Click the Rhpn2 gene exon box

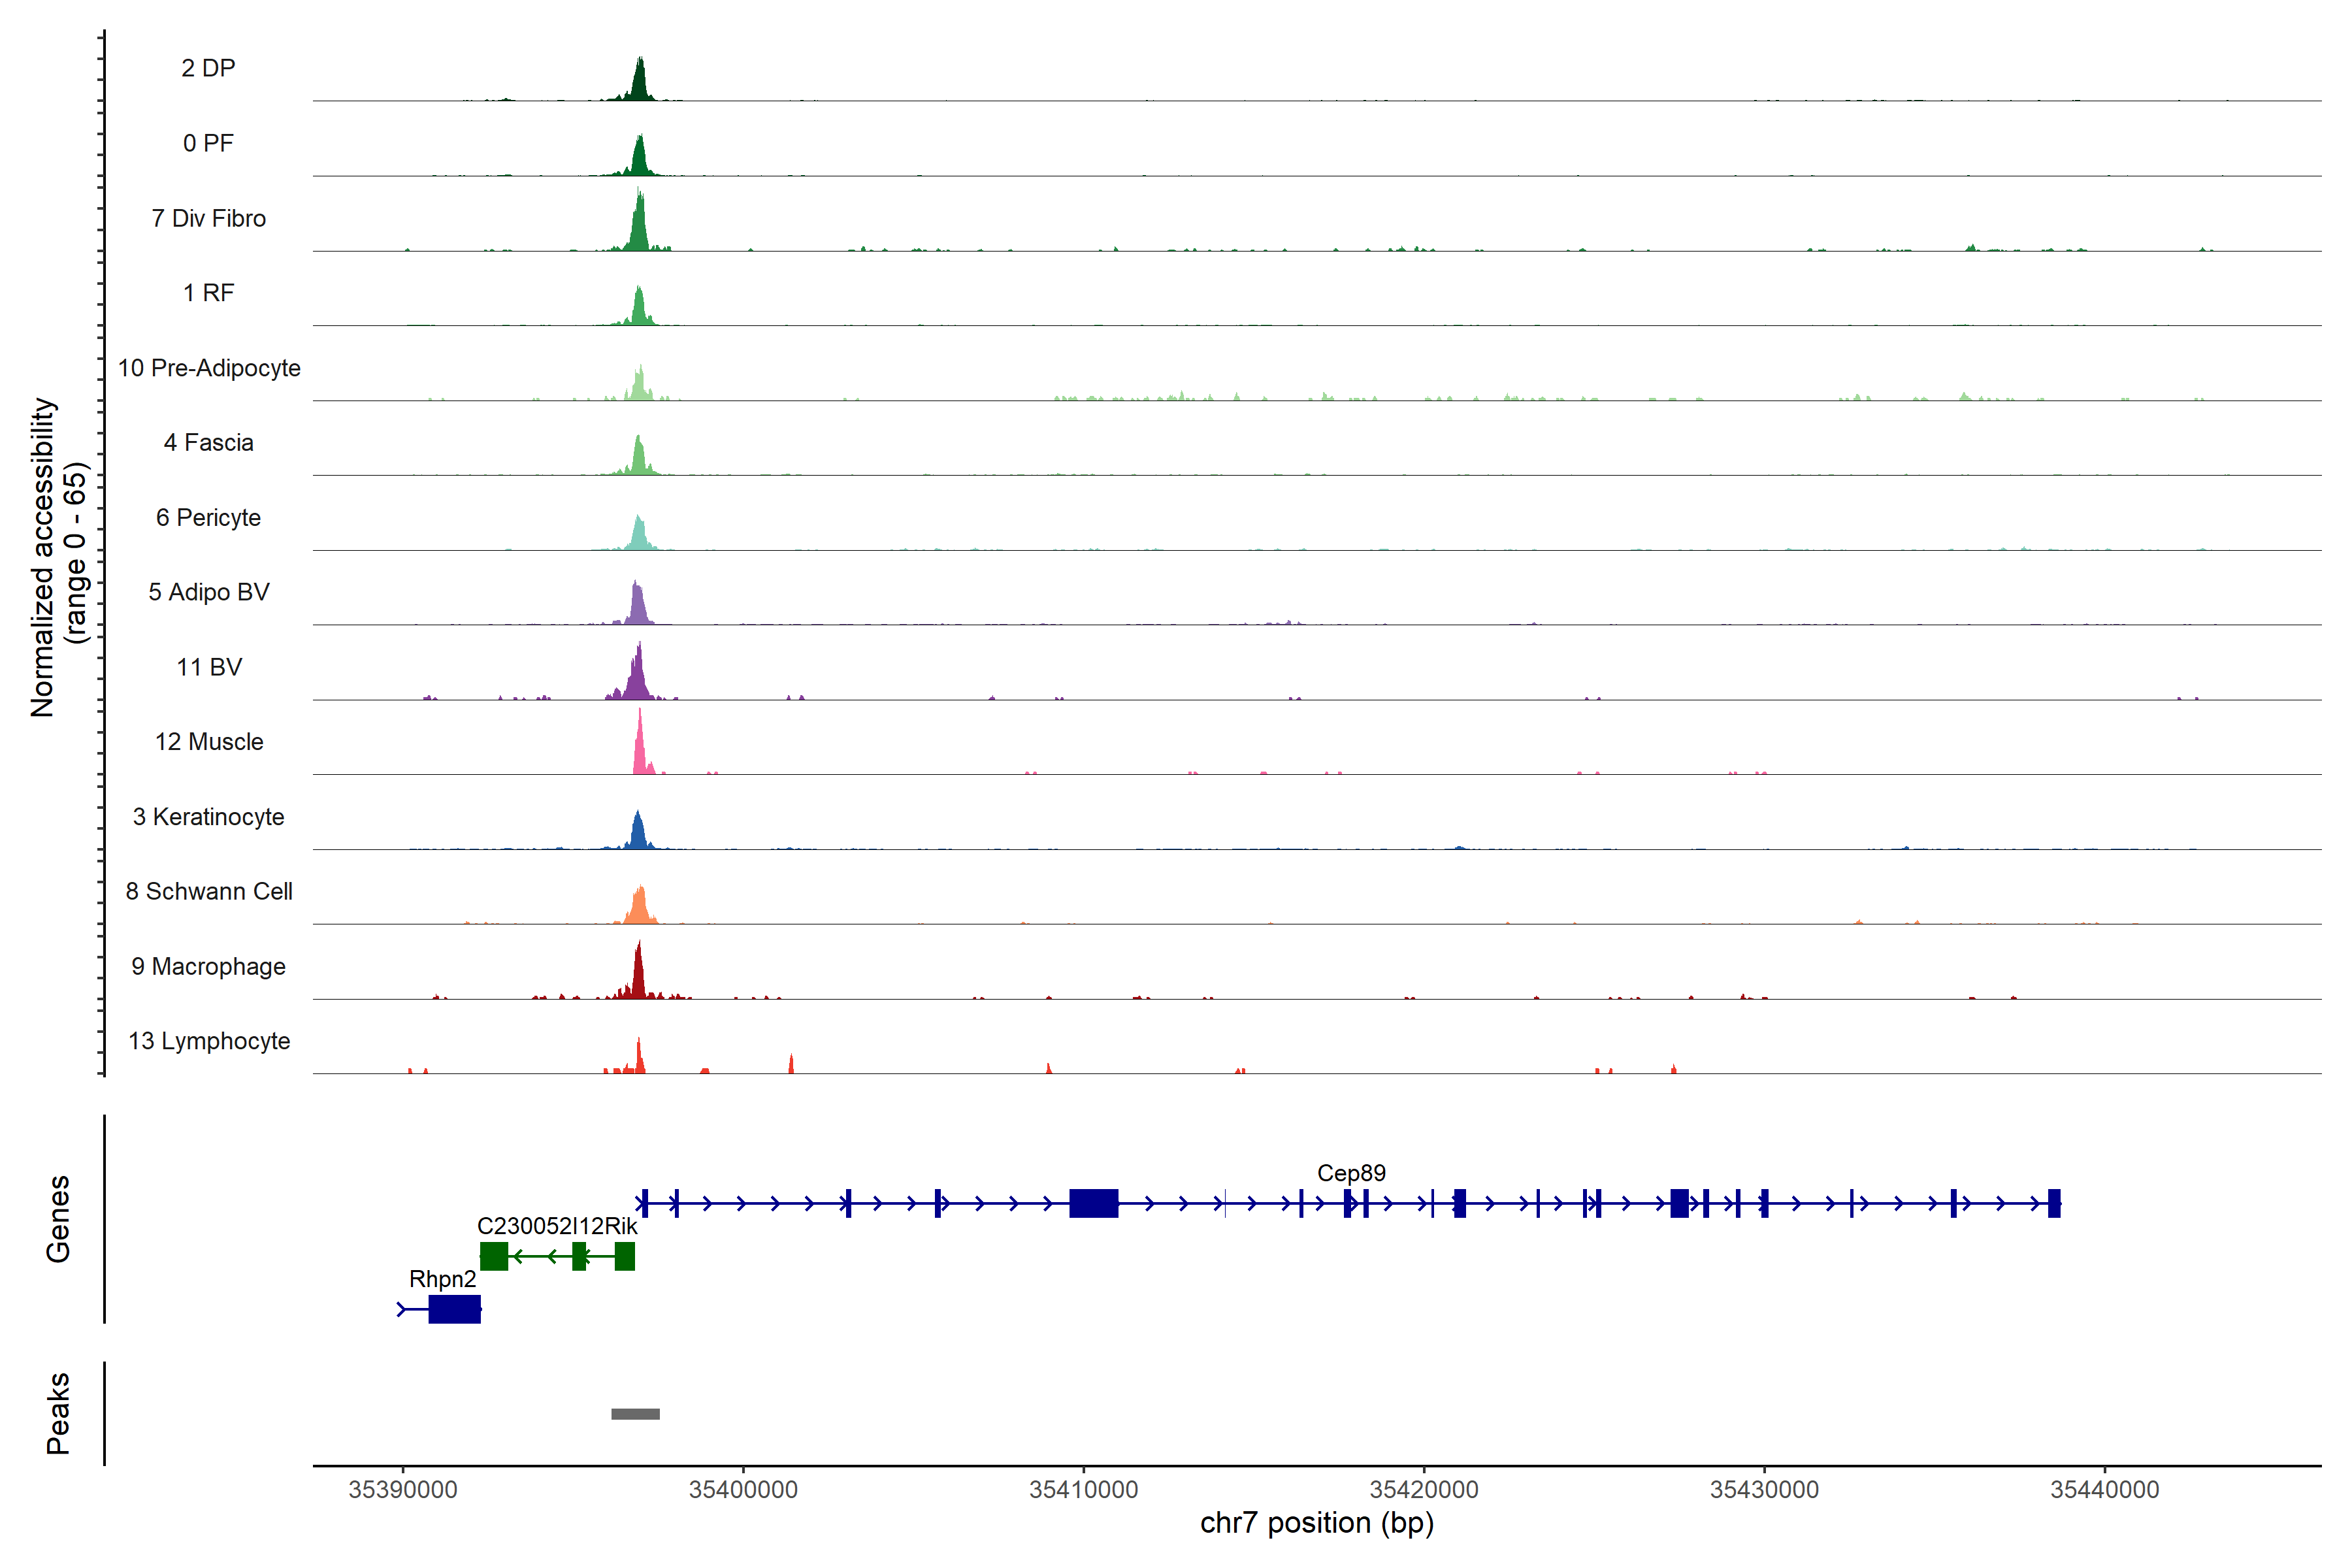pos(454,1309)
